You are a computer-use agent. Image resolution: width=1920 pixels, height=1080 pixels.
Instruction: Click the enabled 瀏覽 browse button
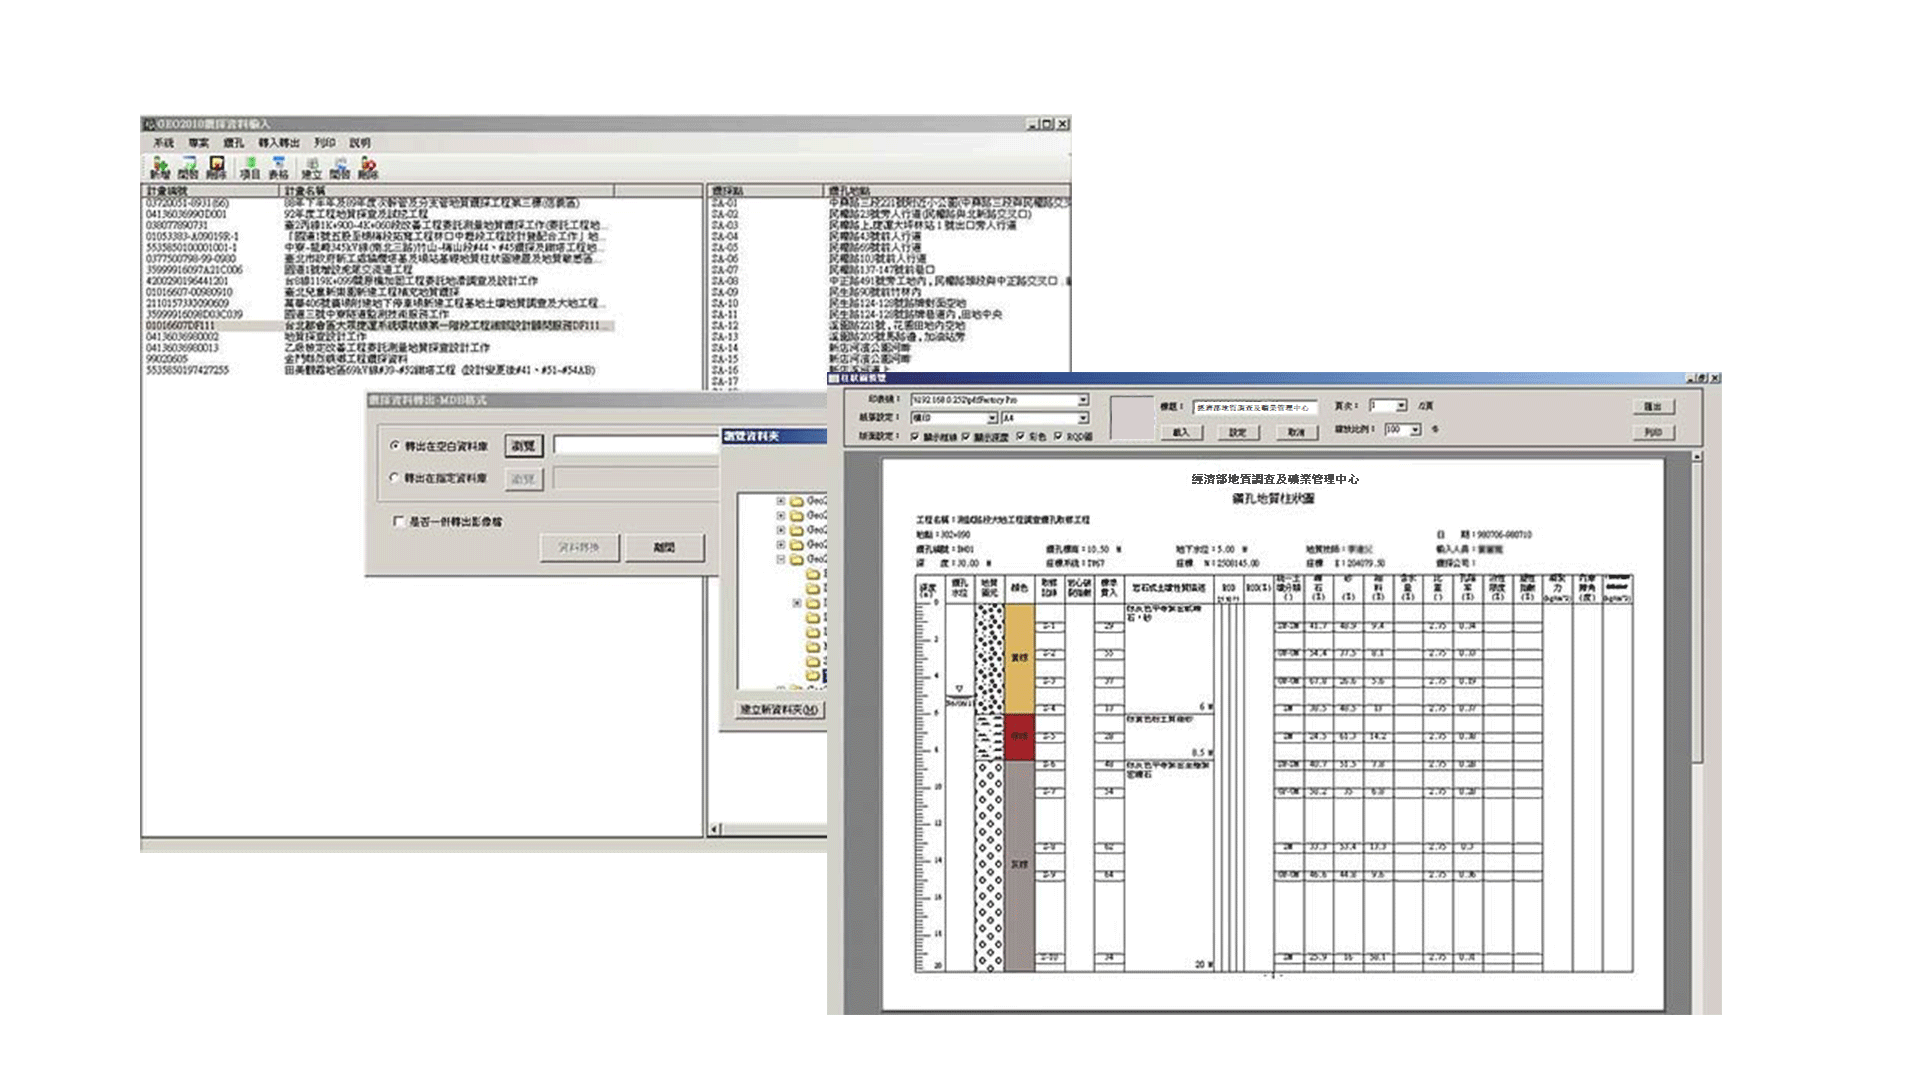click(x=523, y=446)
